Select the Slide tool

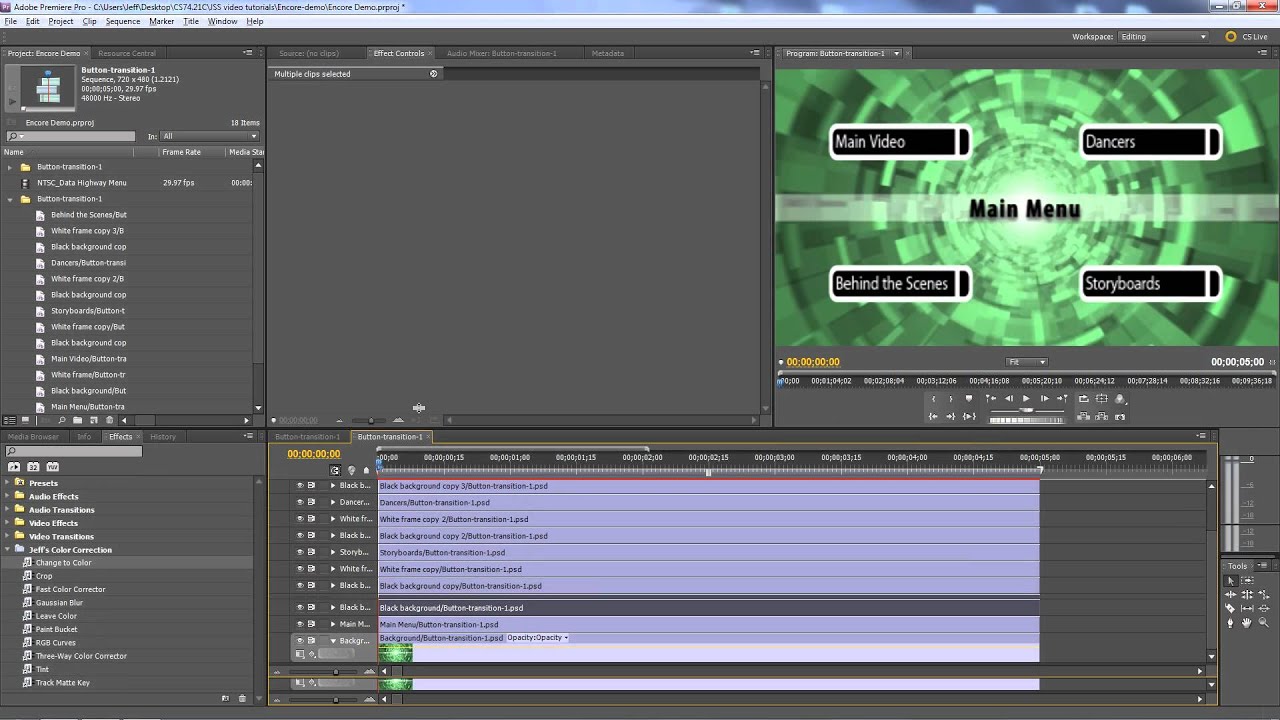click(x=1264, y=608)
